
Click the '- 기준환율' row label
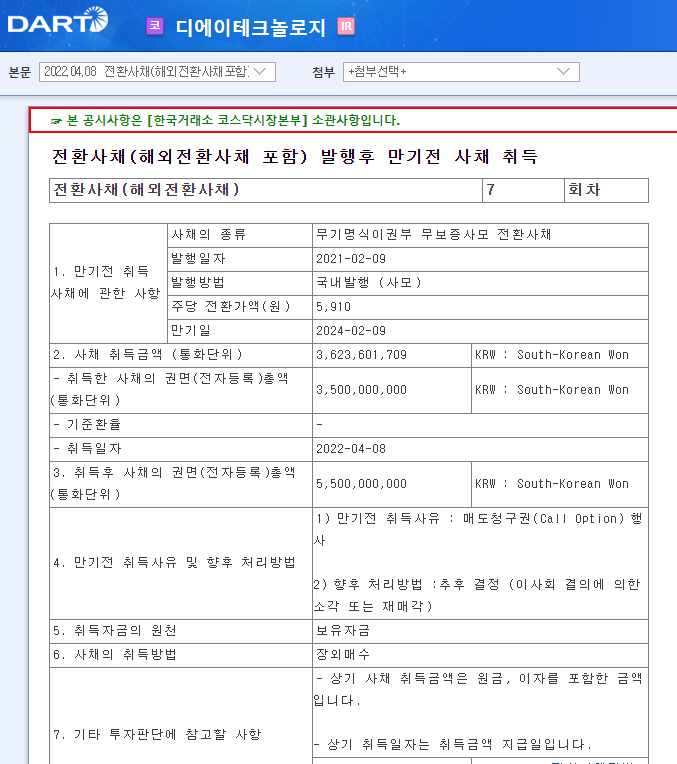point(87,425)
